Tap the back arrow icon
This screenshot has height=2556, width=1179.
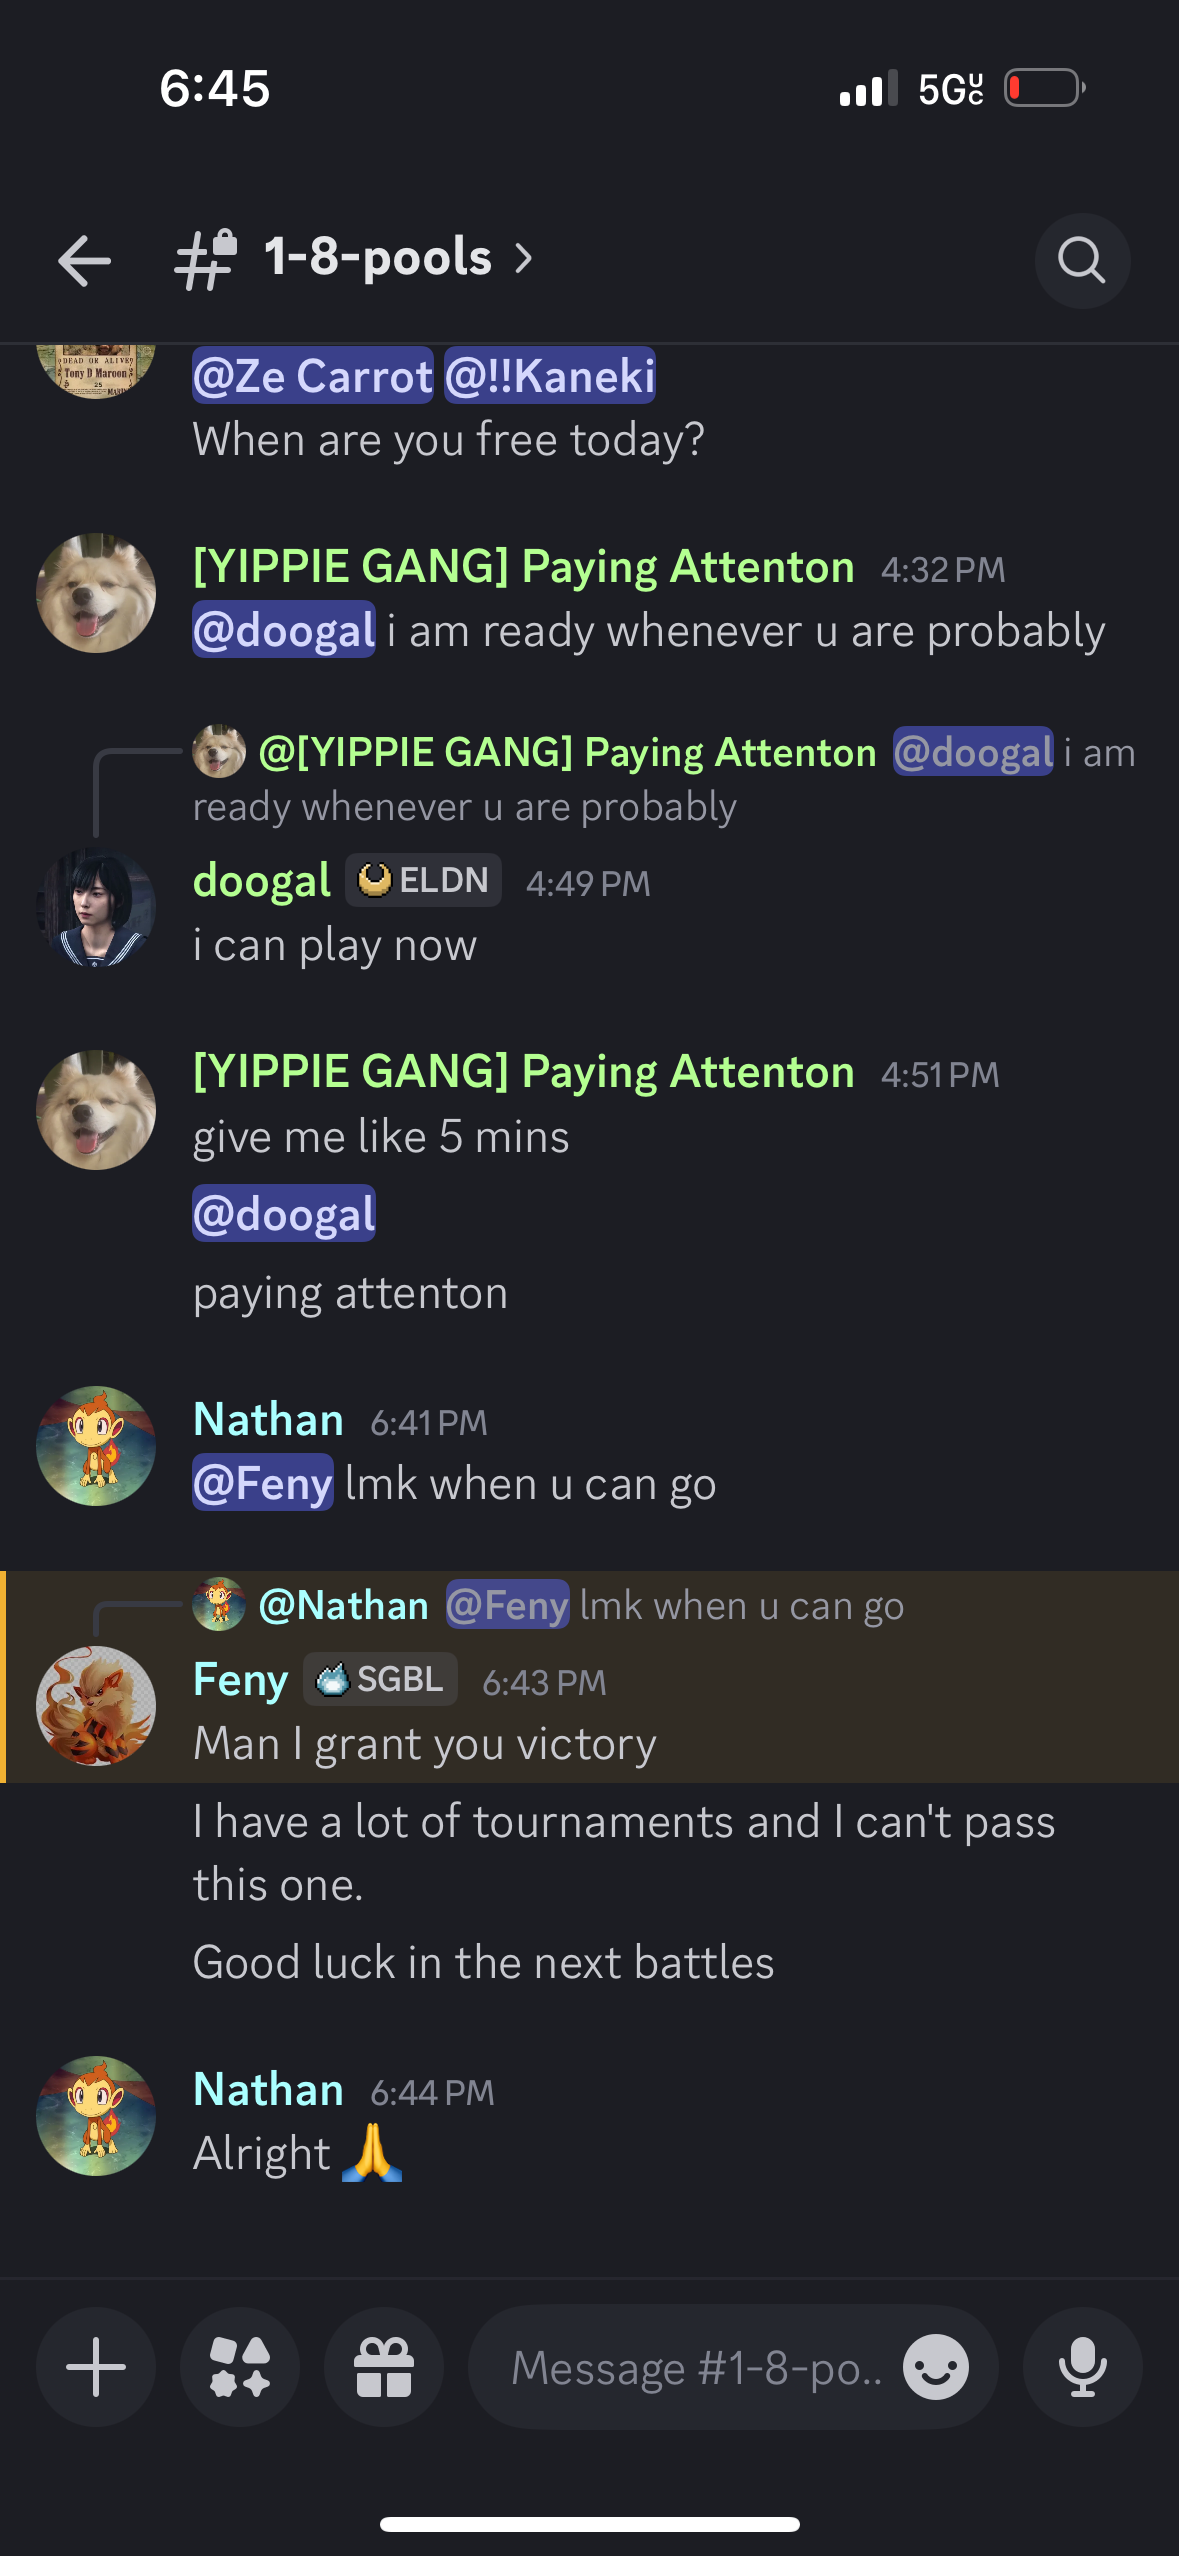tap(84, 261)
